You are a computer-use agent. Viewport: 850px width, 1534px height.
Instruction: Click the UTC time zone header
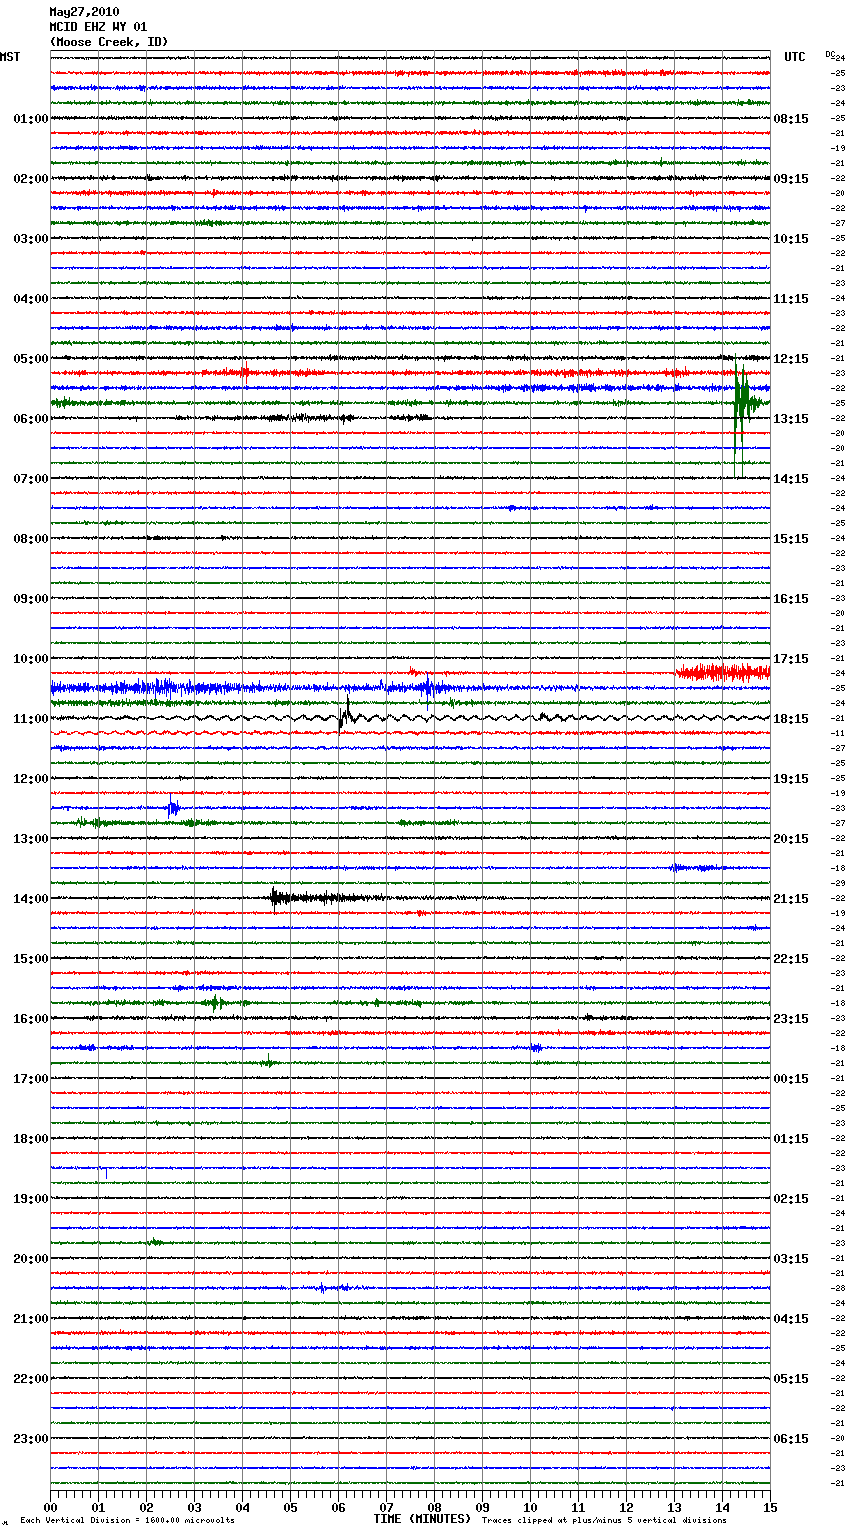point(795,57)
